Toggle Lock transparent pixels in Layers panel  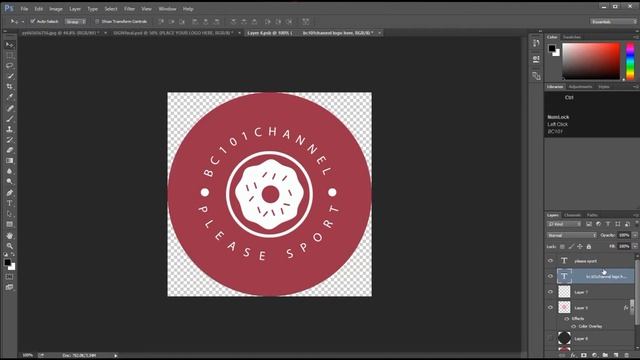click(562, 247)
